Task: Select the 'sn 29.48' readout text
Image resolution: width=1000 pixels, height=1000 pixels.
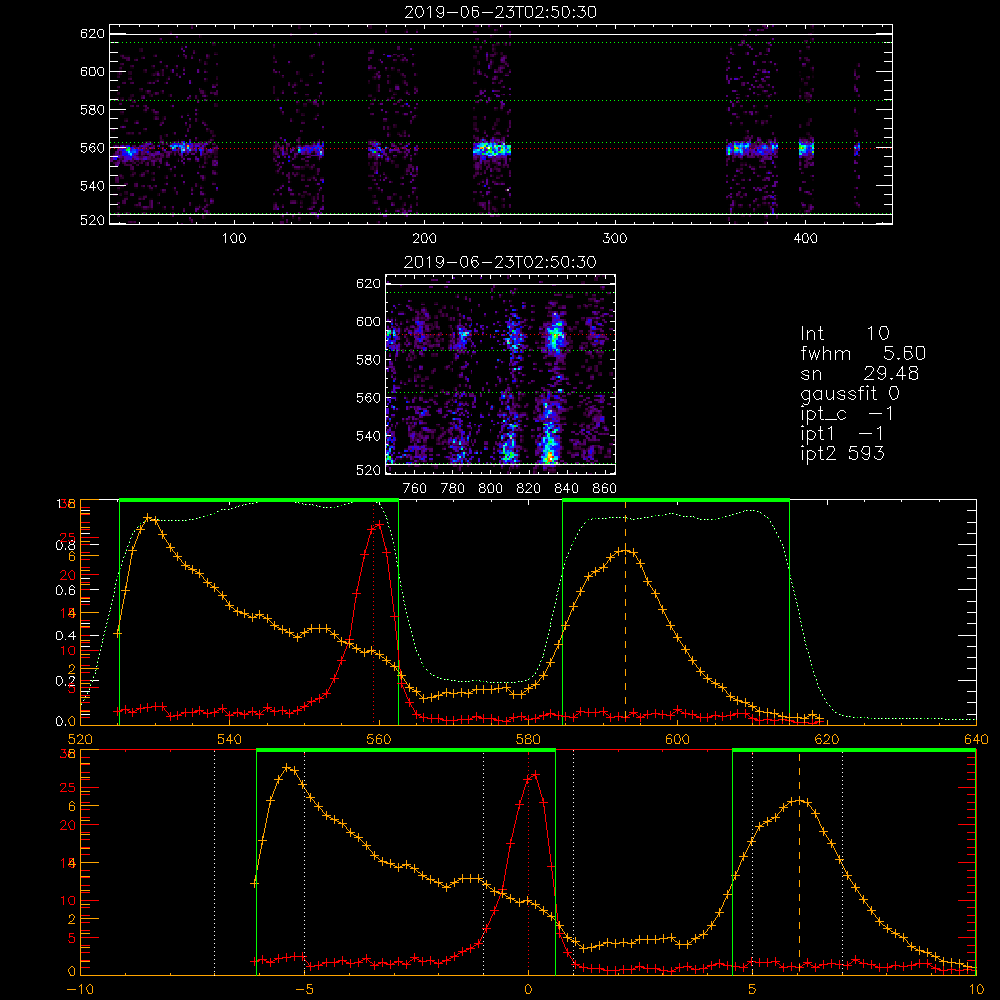Action: point(860,373)
